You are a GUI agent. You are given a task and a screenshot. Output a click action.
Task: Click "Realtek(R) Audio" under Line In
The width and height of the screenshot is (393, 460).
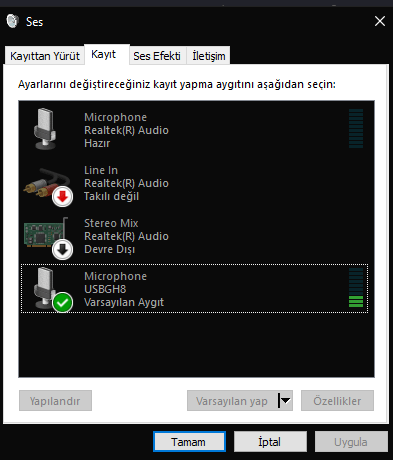(126, 183)
